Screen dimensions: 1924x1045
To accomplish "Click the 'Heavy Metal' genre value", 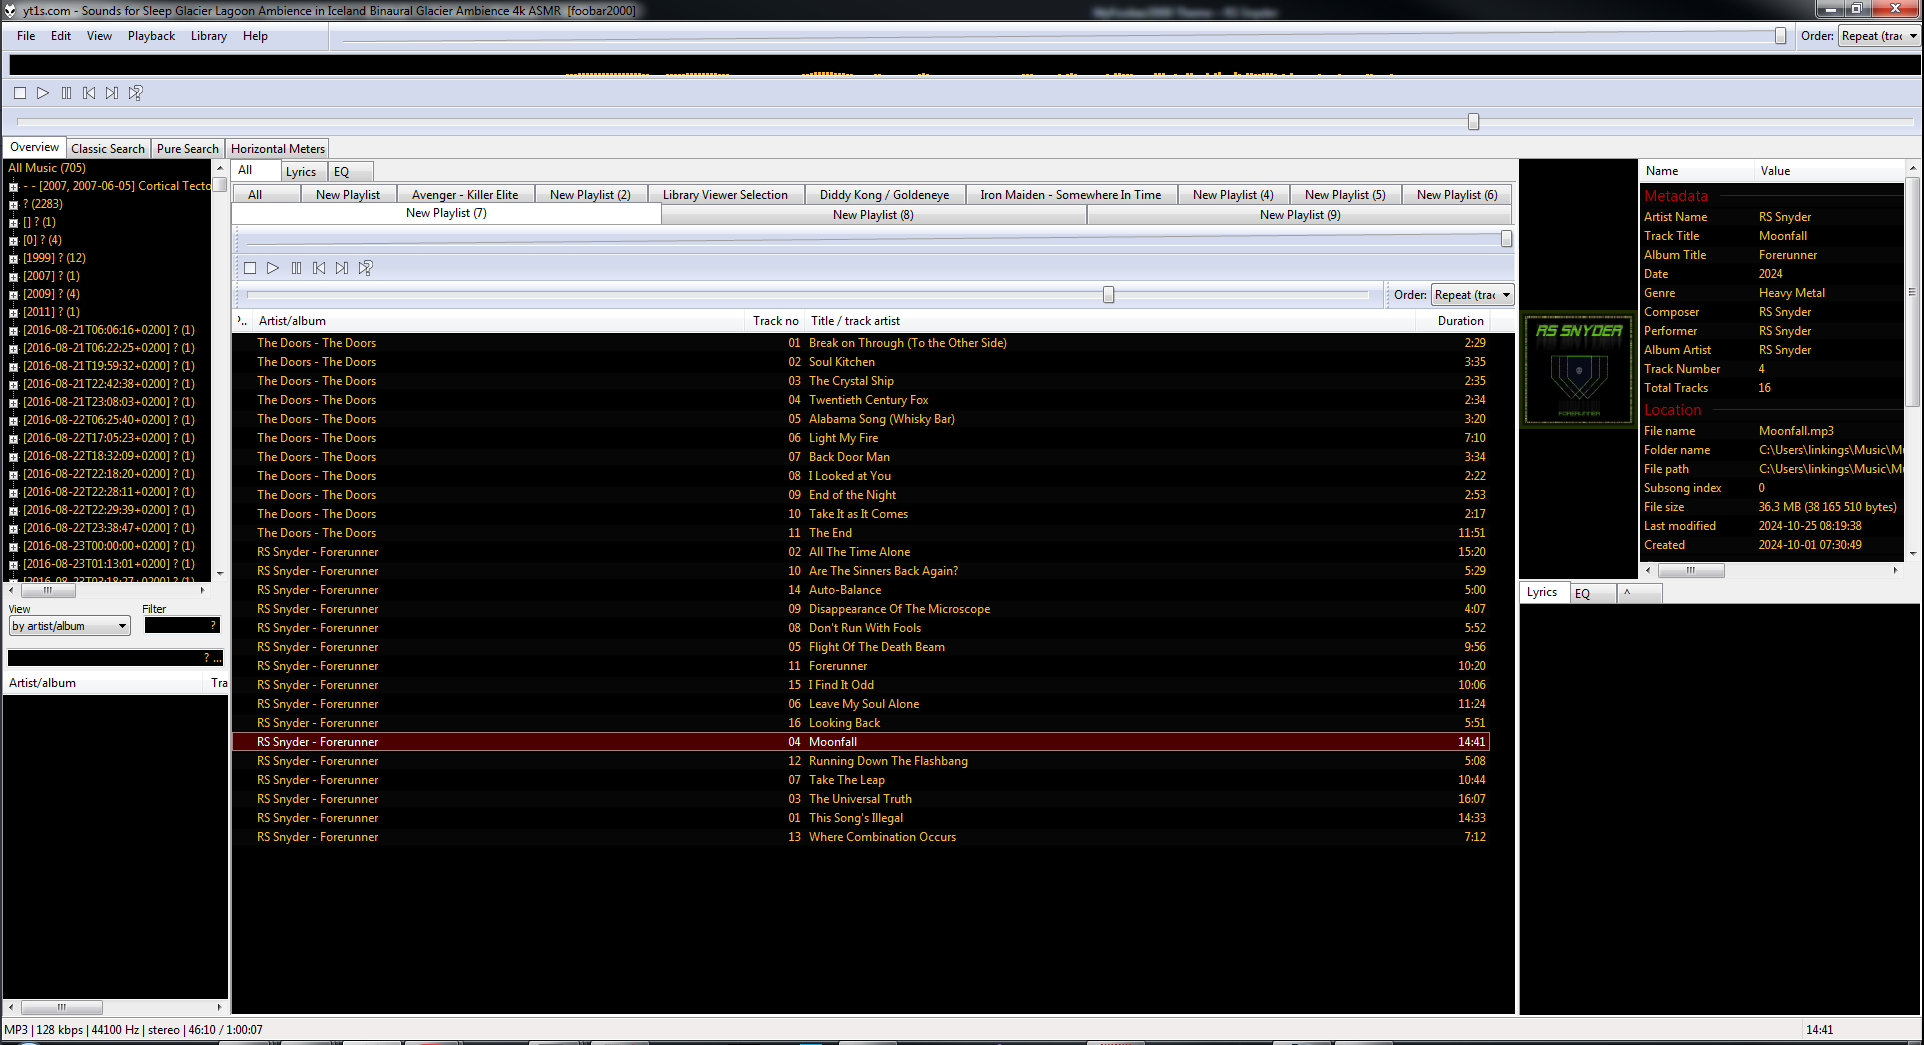I will (x=1791, y=293).
